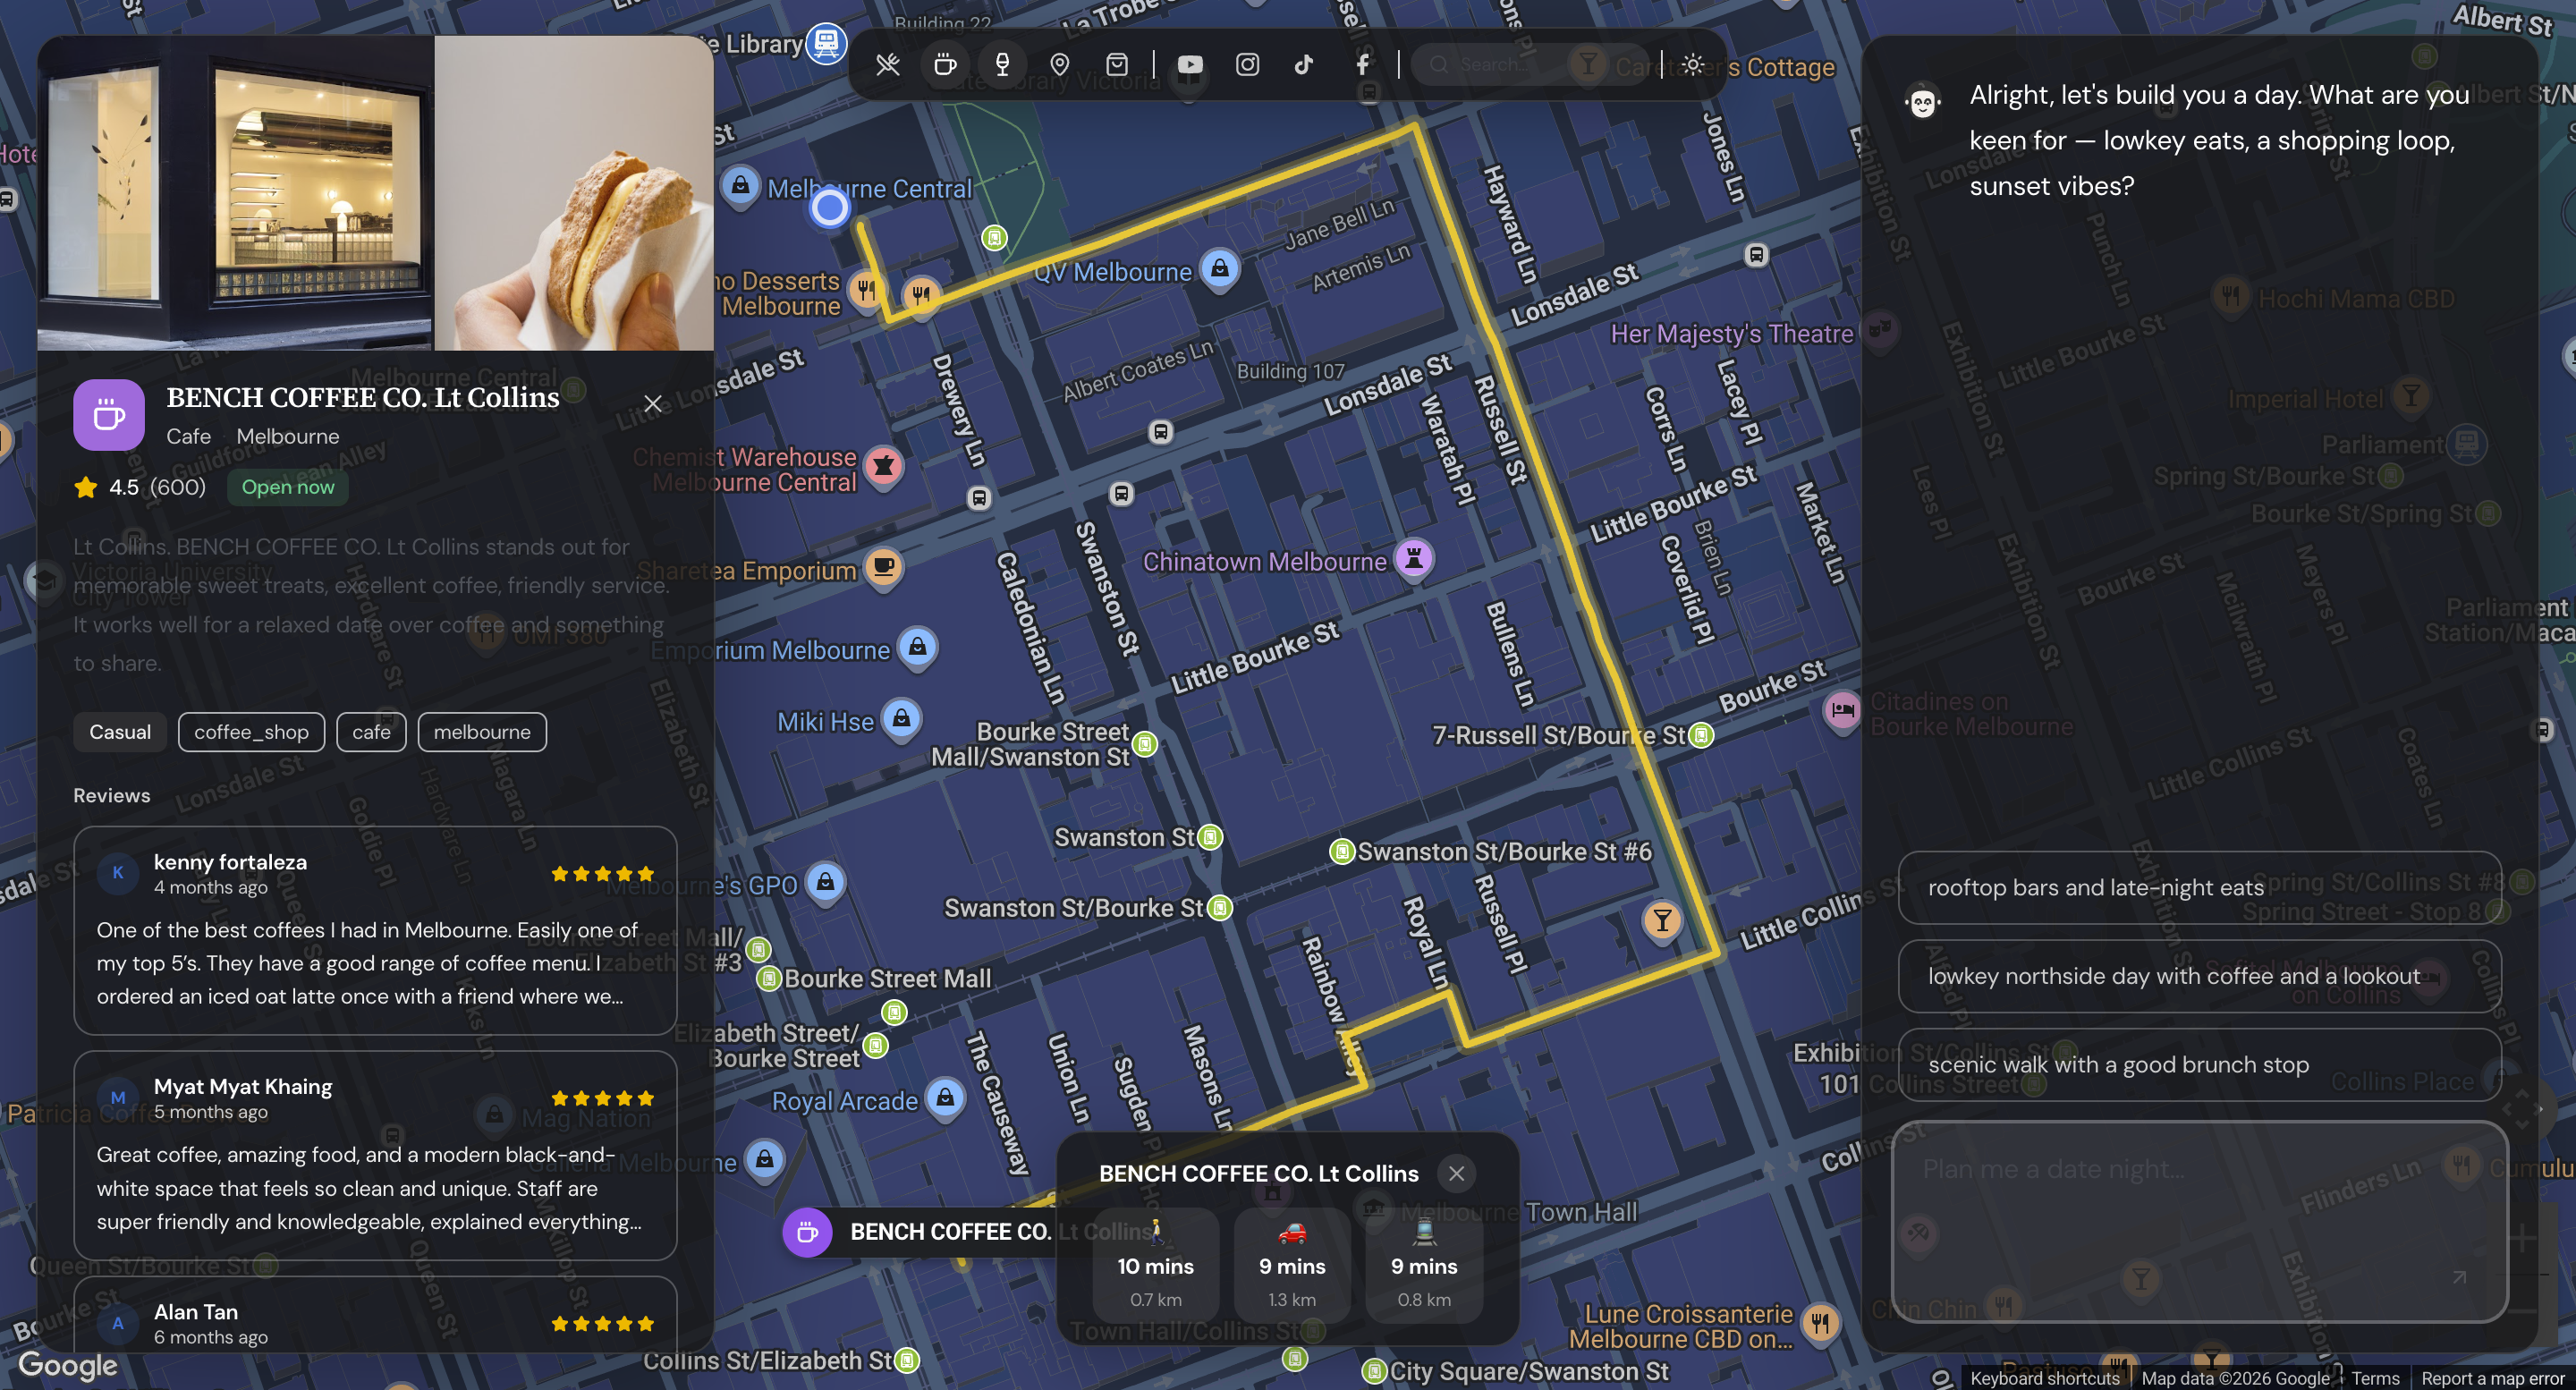Click the coffee_shop tag chip
Viewport: 2576px width, 1390px height.
point(251,732)
